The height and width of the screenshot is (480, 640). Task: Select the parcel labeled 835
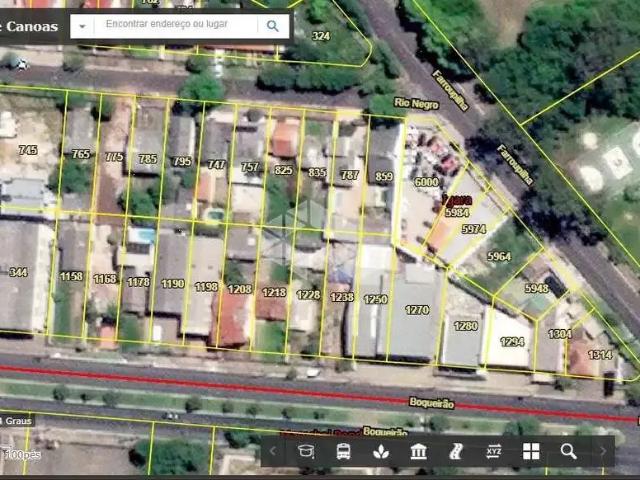317,172
